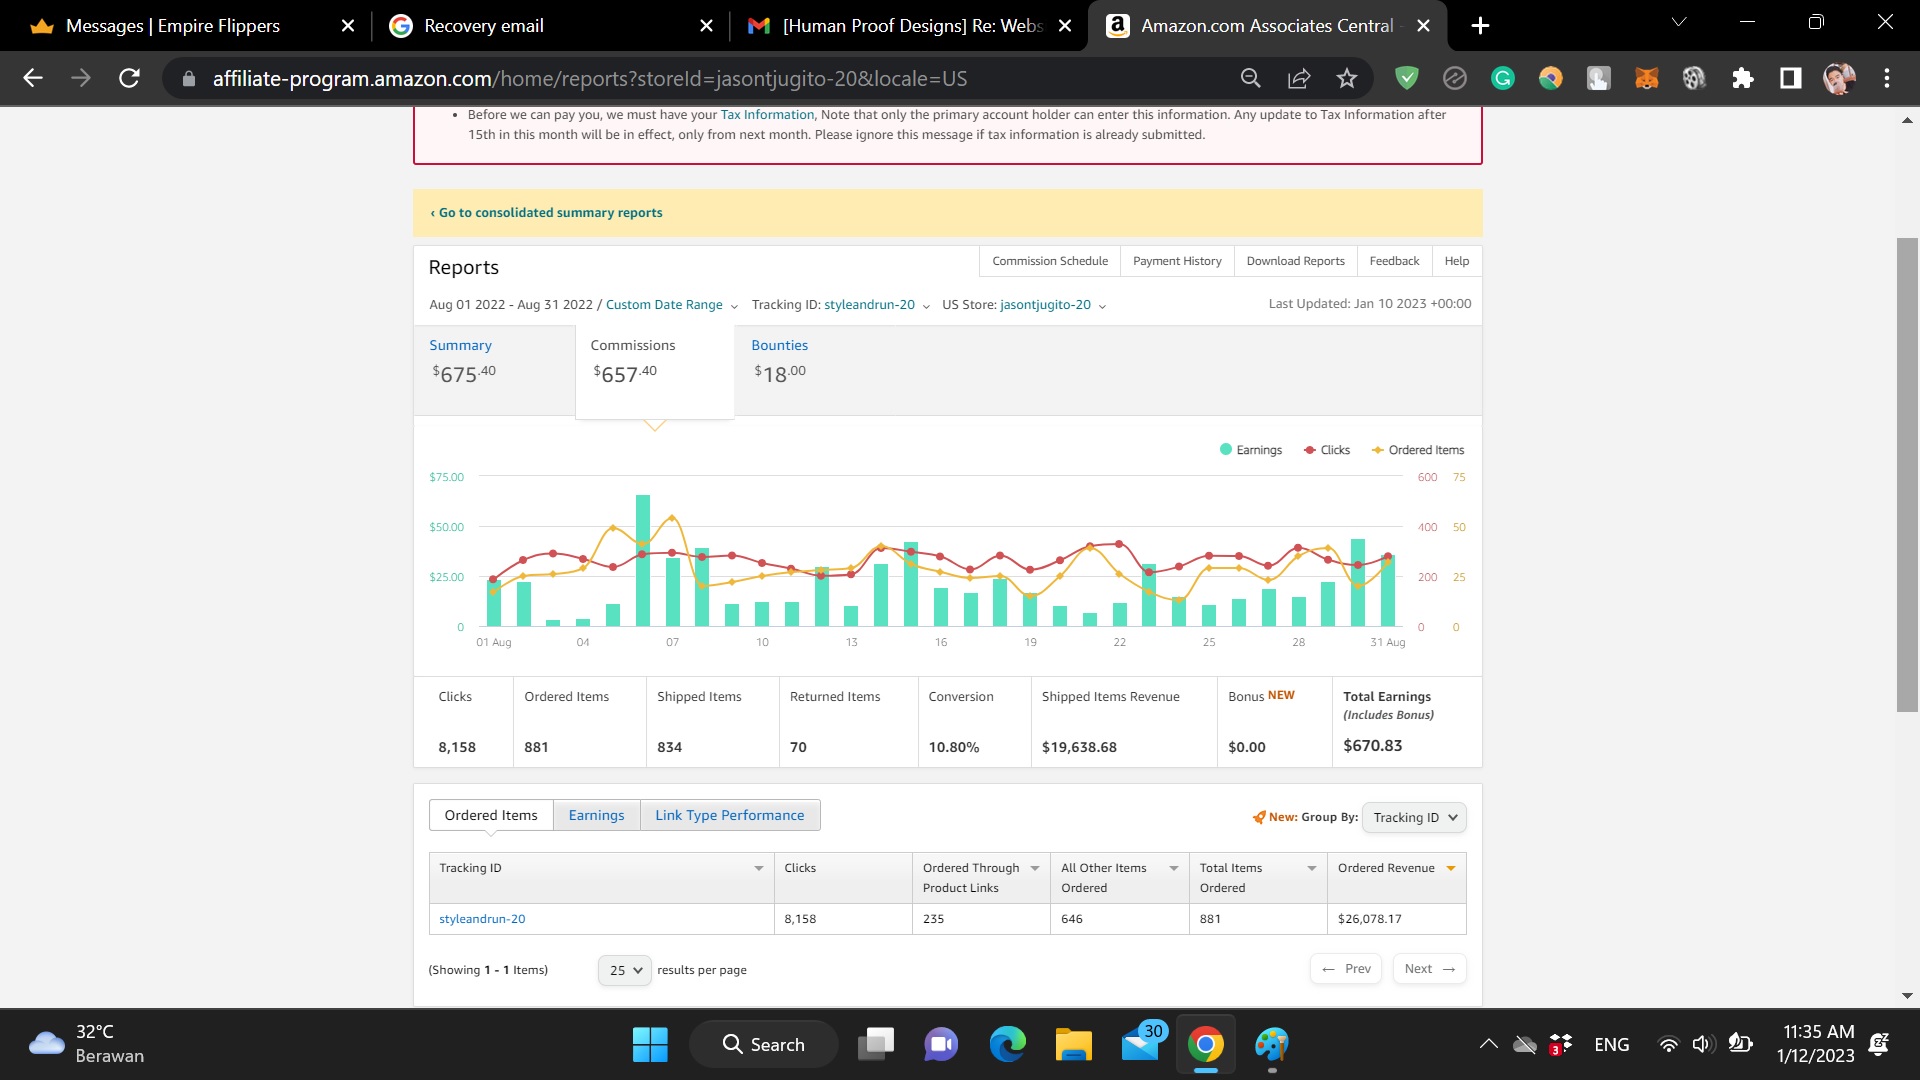This screenshot has width=1920, height=1080.
Task: Toggle the Ordered Items series in legend
Action: click(x=1418, y=450)
